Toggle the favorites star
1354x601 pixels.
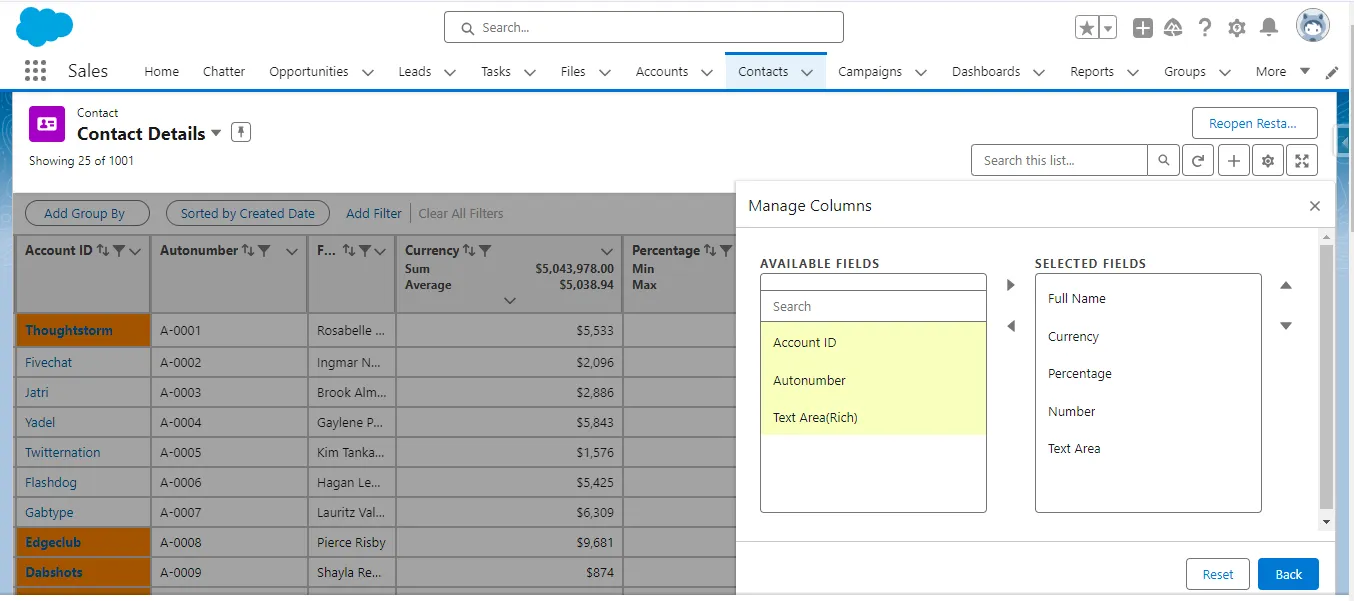point(1087,27)
